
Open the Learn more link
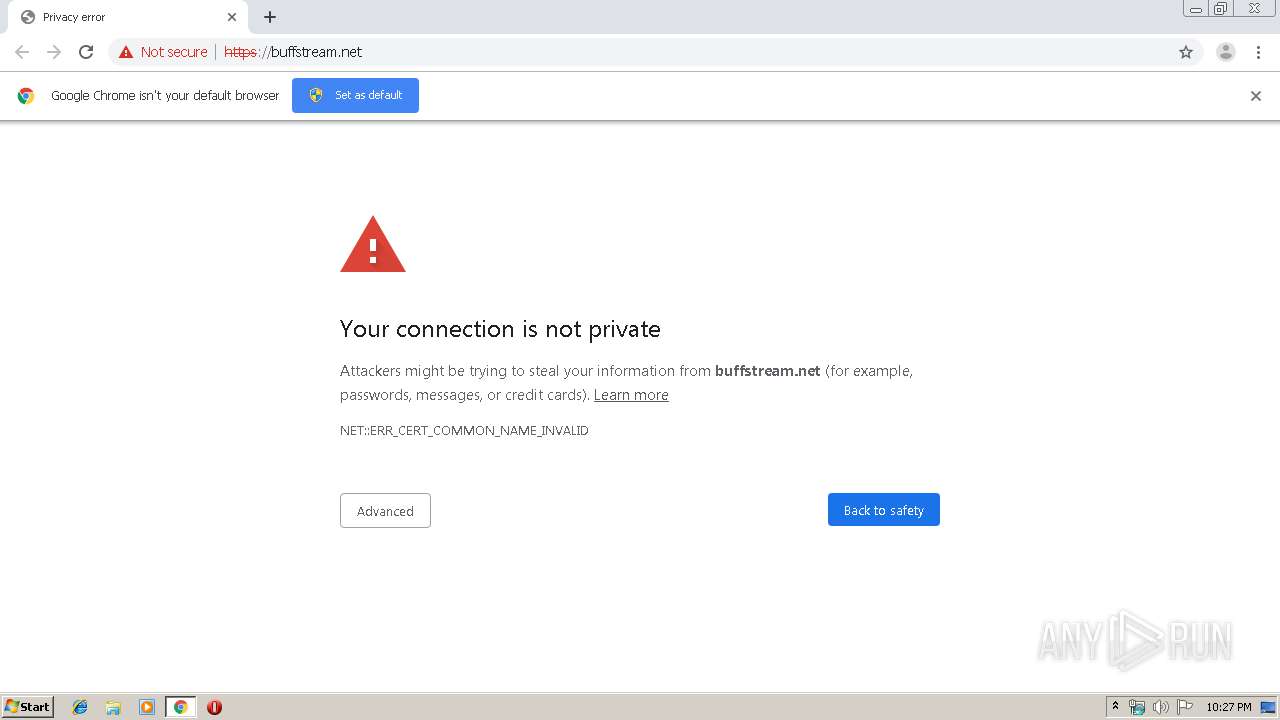[x=631, y=395]
